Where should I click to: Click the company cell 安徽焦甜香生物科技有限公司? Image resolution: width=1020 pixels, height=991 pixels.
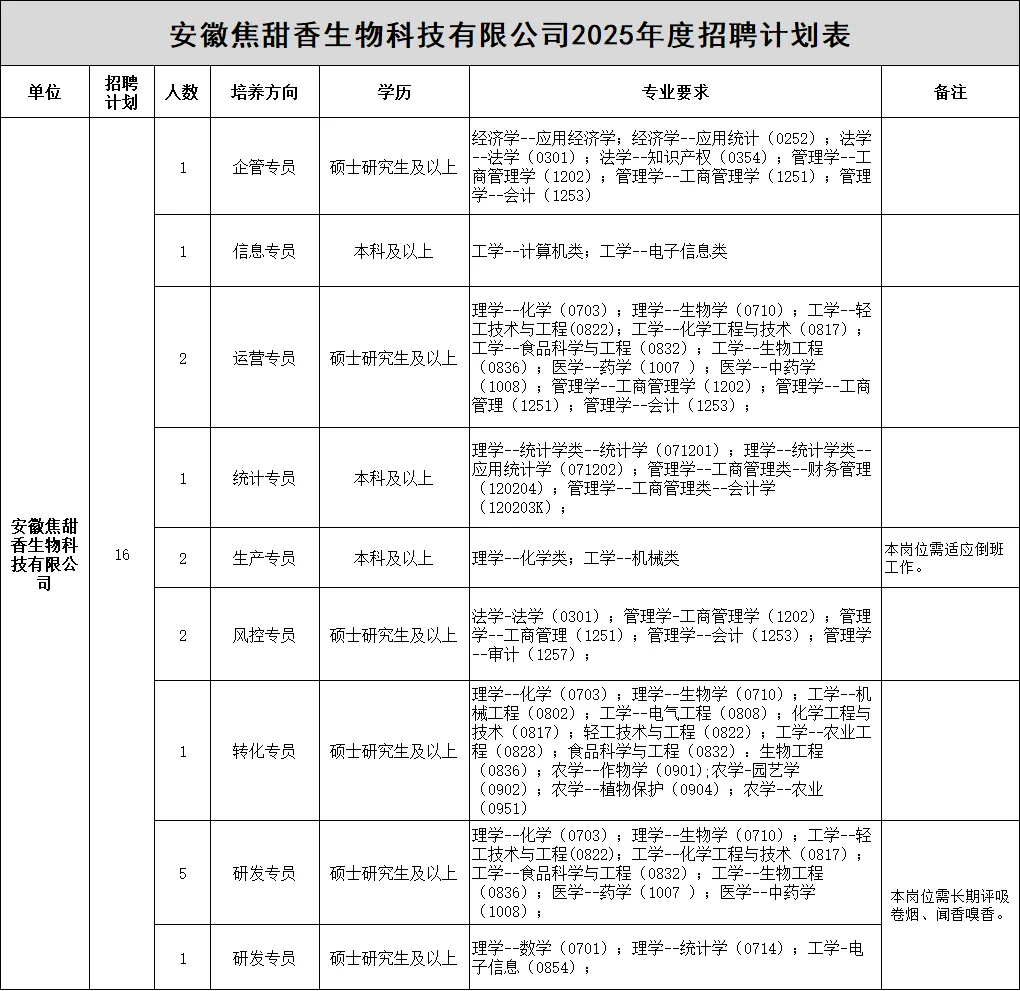[44, 554]
